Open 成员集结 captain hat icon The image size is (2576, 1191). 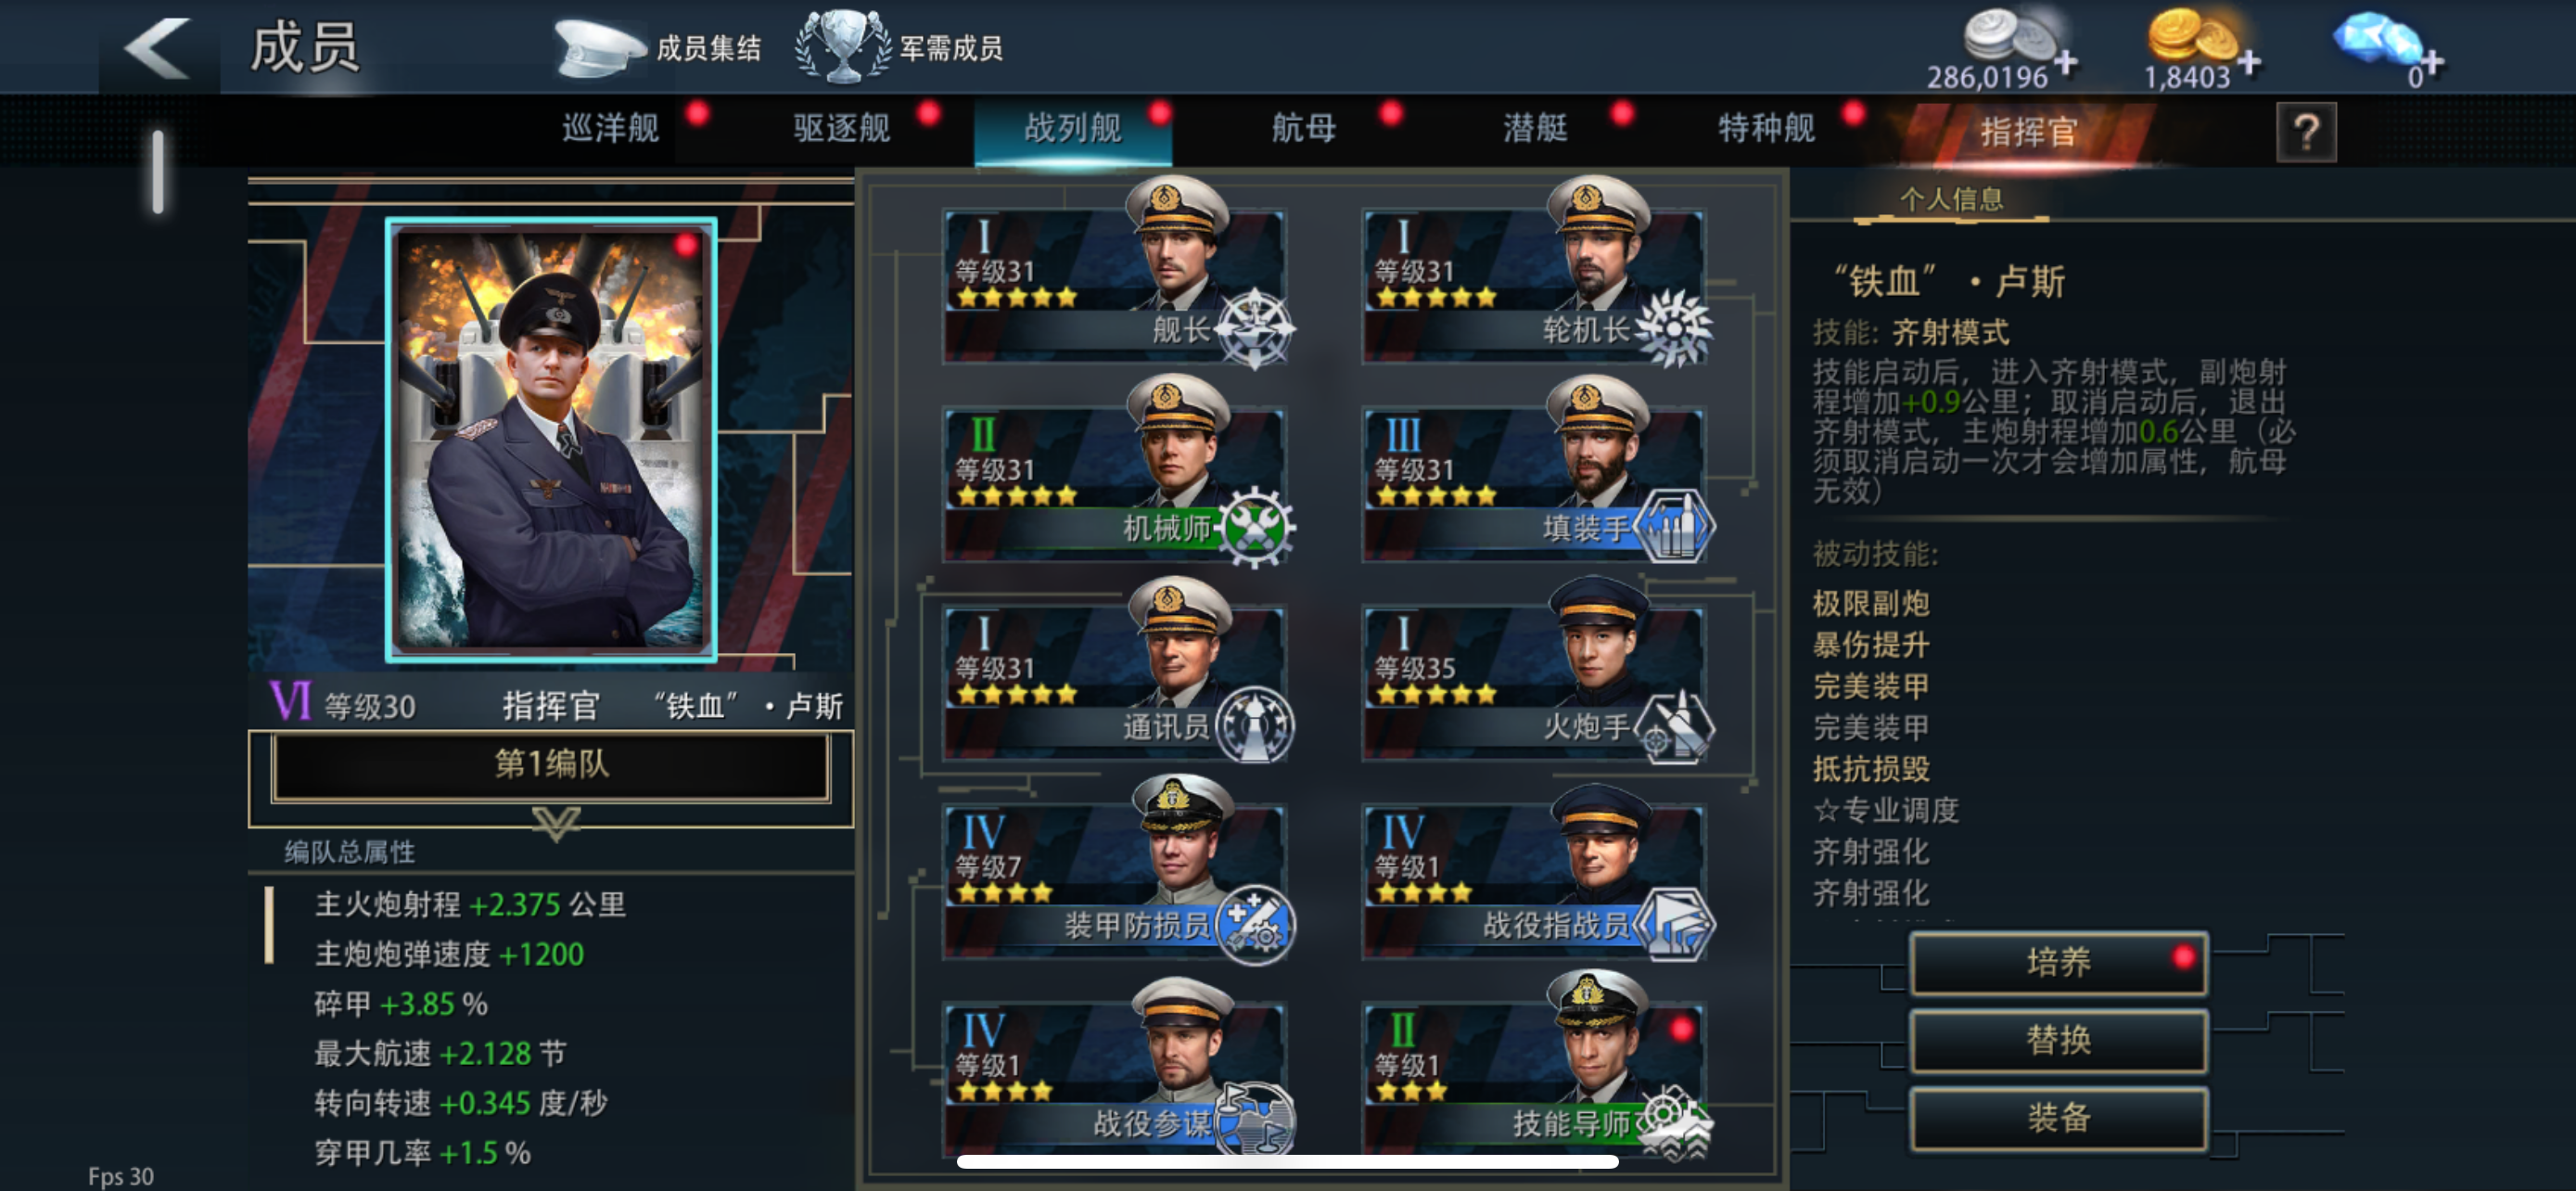[598, 48]
